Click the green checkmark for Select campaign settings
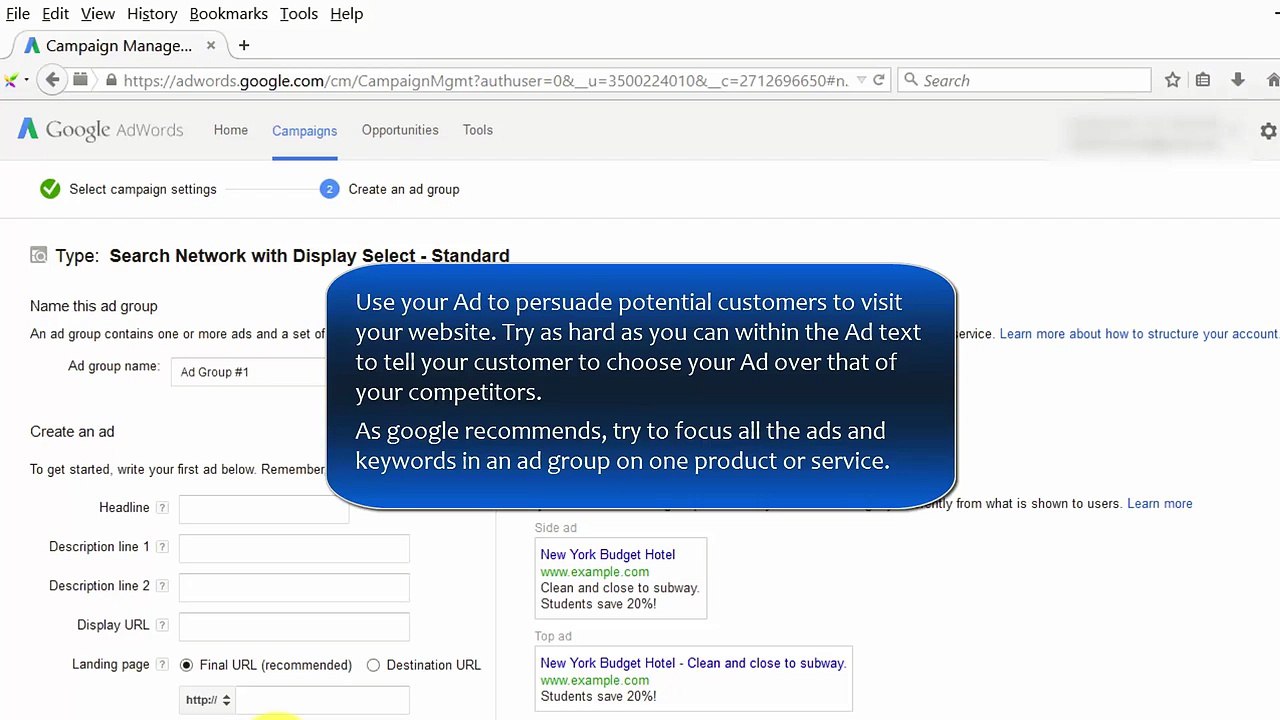Viewport: 1280px width, 720px height. 50,189
